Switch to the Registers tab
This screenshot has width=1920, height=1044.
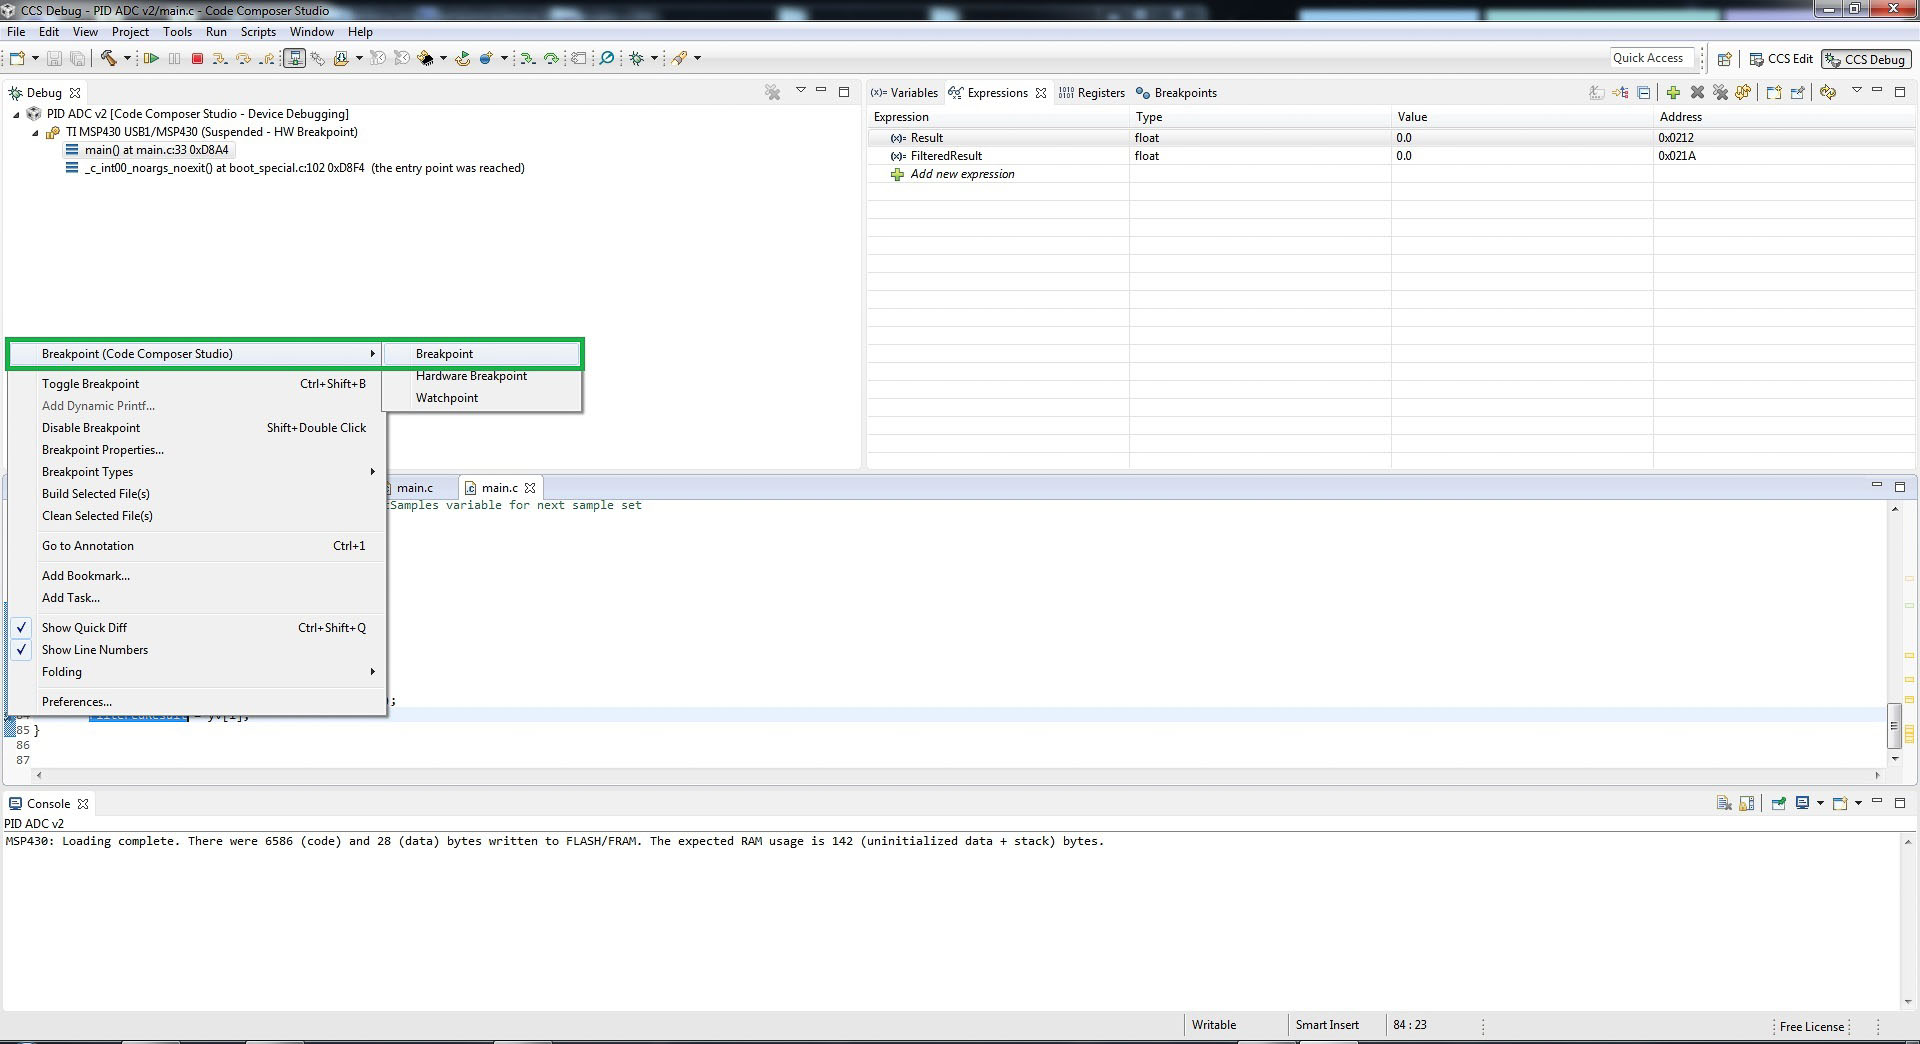click(x=1100, y=92)
